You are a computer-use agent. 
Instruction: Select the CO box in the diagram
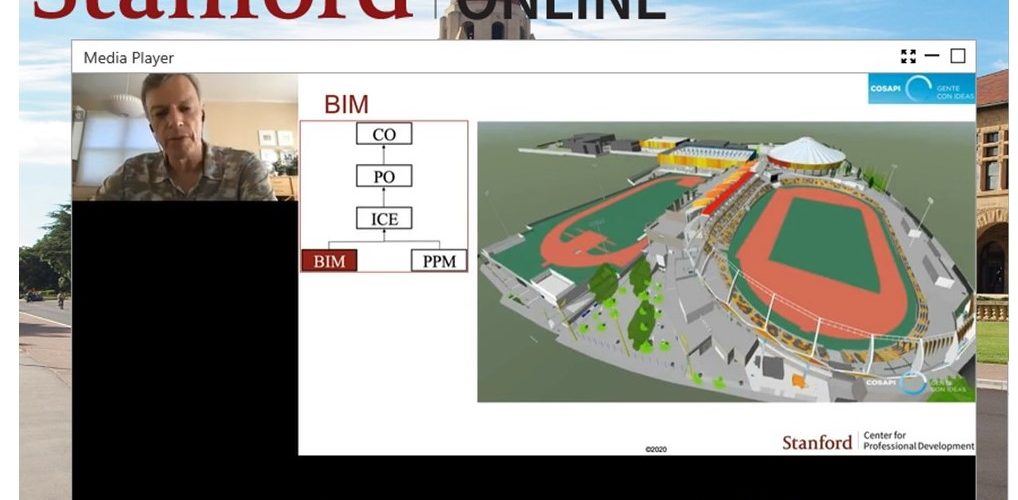pyautogui.click(x=384, y=134)
